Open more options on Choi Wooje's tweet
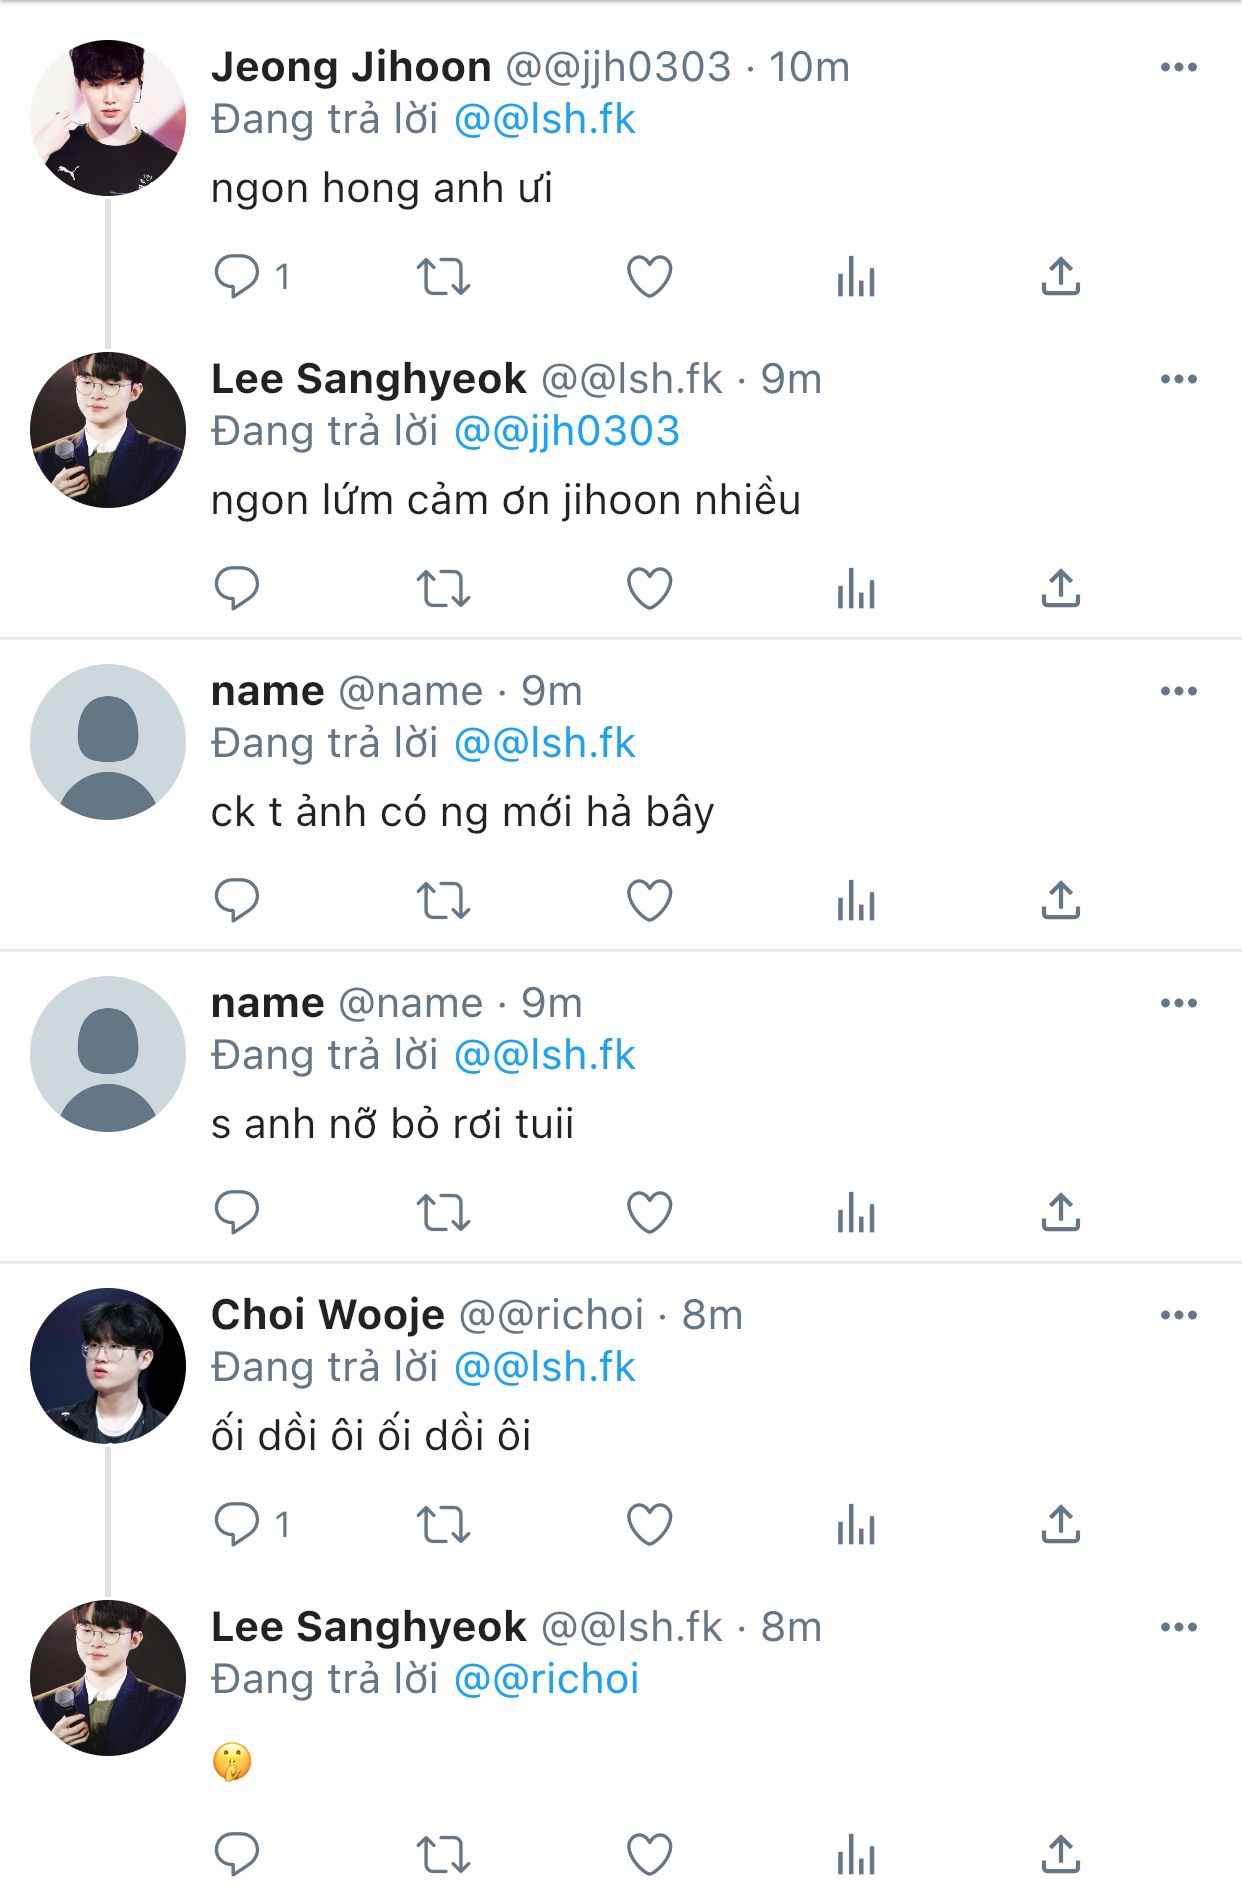1242x1899 pixels. [1179, 1316]
